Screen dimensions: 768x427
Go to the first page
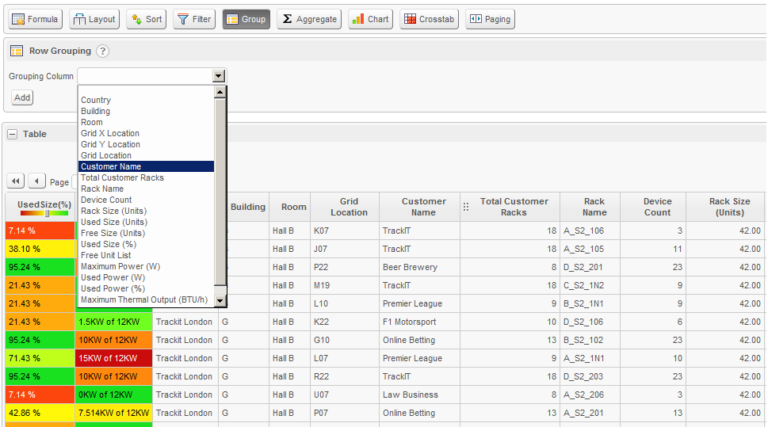pyautogui.click(x=16, y=181)
